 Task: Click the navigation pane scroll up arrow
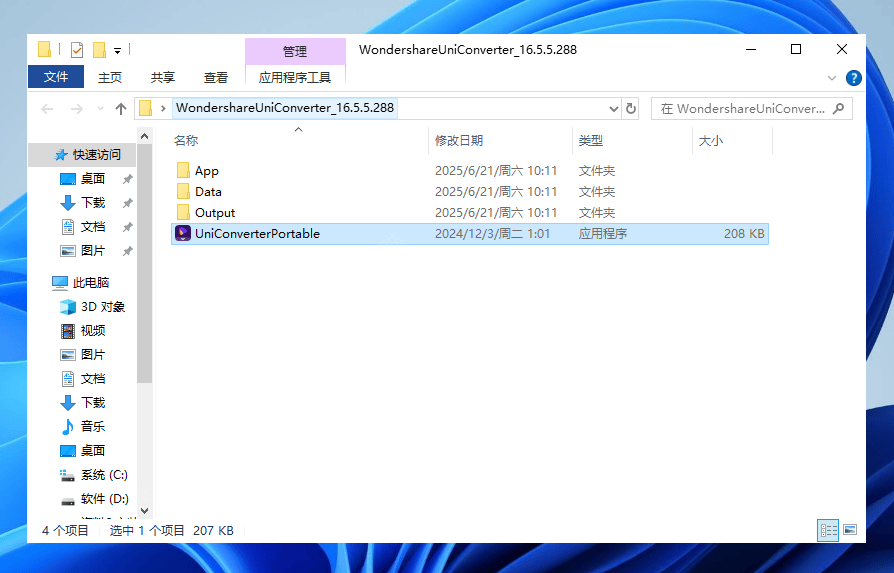tap(144, 136)
